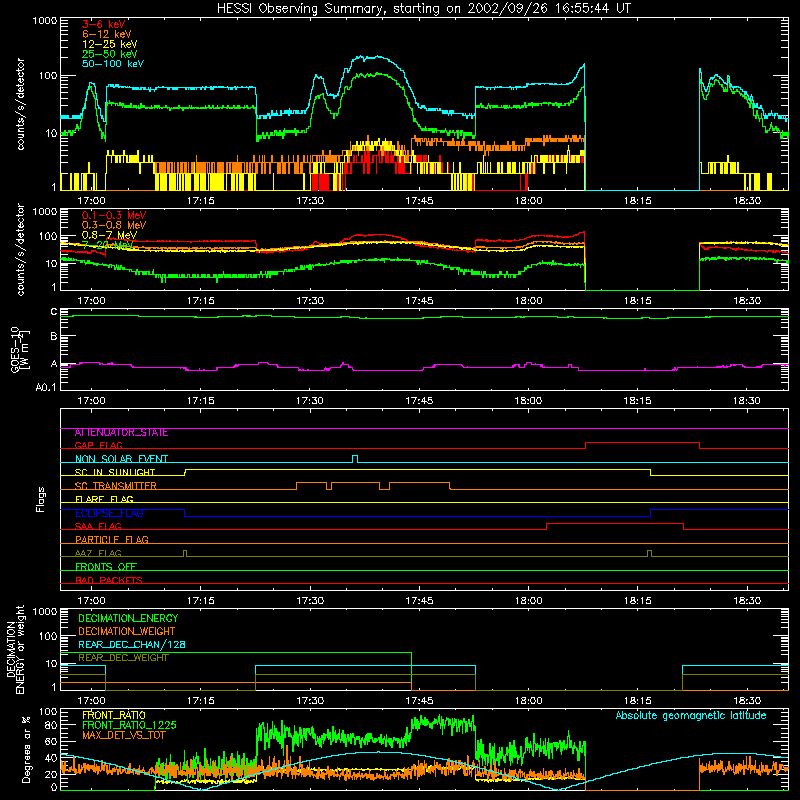The height and width of the screenshot is (800, 800).
Task: Click the REAR_DEC_CHAN/128 legend label
Action: pos(132,644)
